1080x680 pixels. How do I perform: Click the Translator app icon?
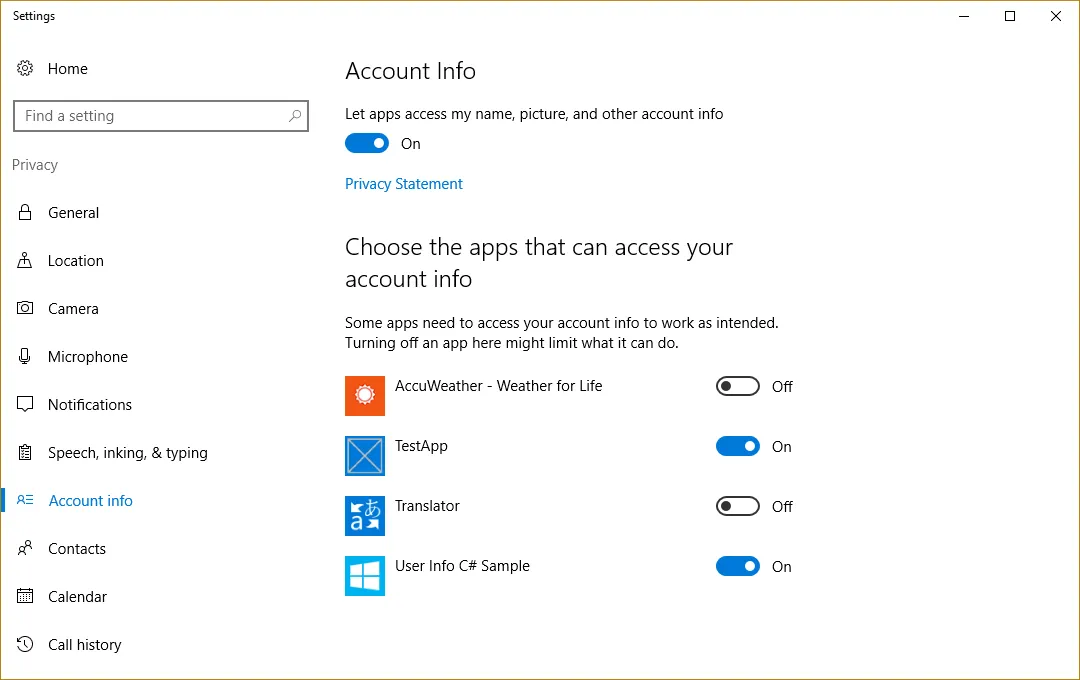(x=365, y=515)
